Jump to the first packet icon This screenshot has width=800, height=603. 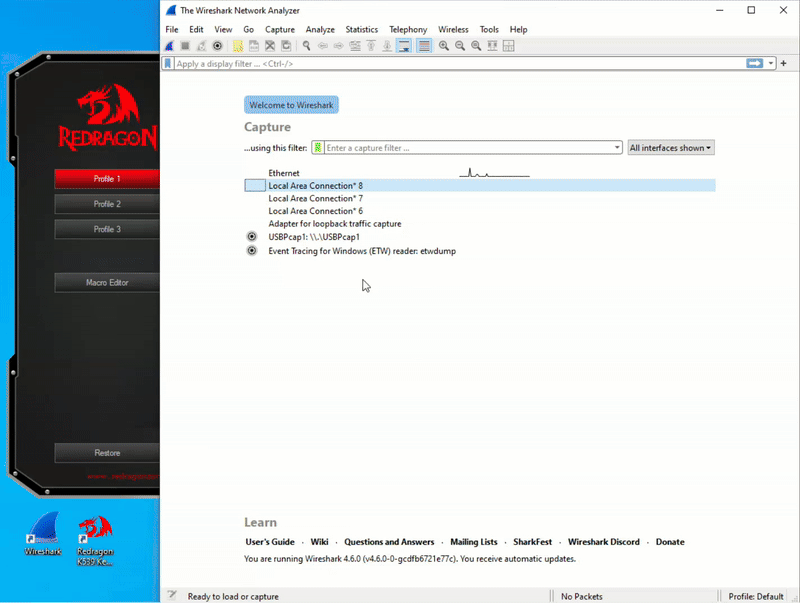pyautogui.click(x=371, y=46)
